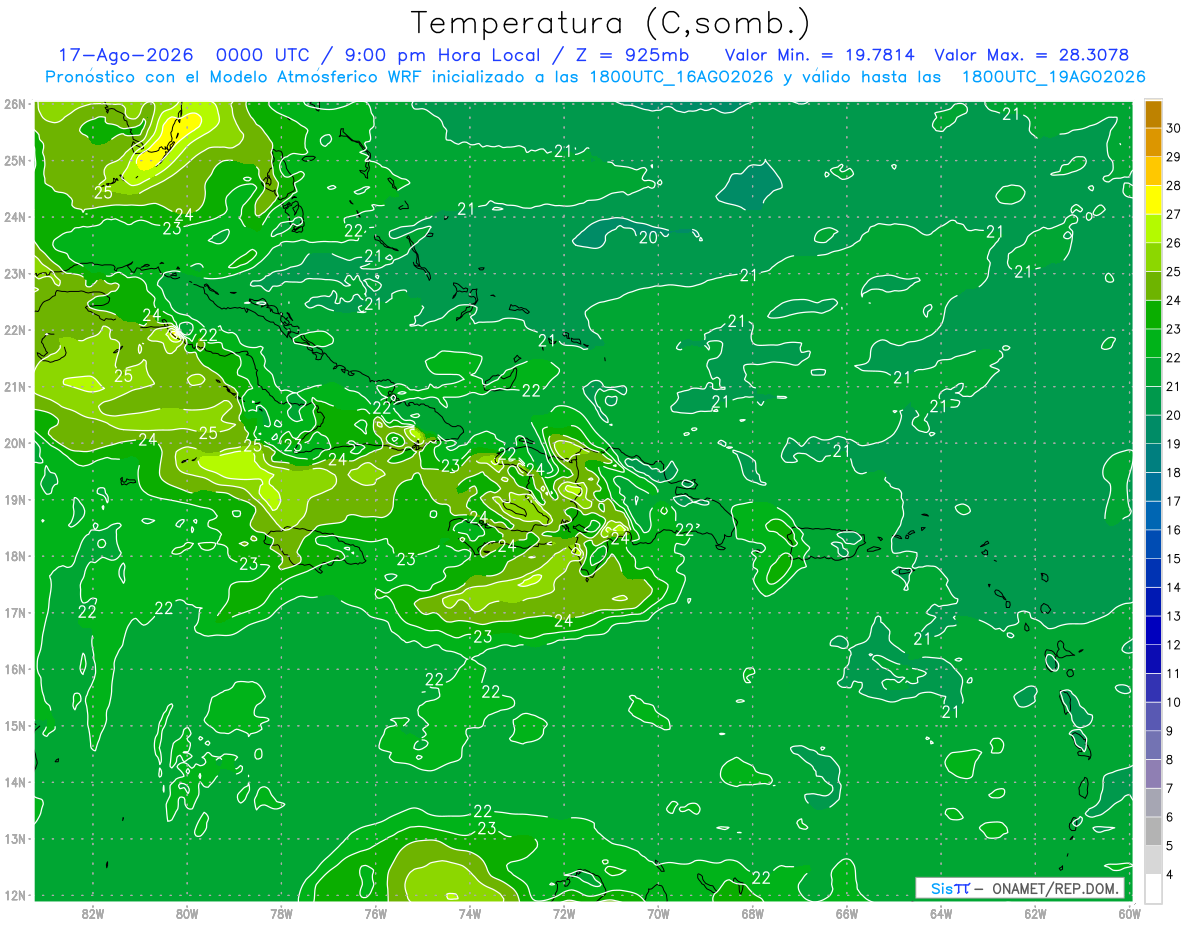
Task: Click 'Valor Max. = 28.3078' value
Action: [1032, 55]
